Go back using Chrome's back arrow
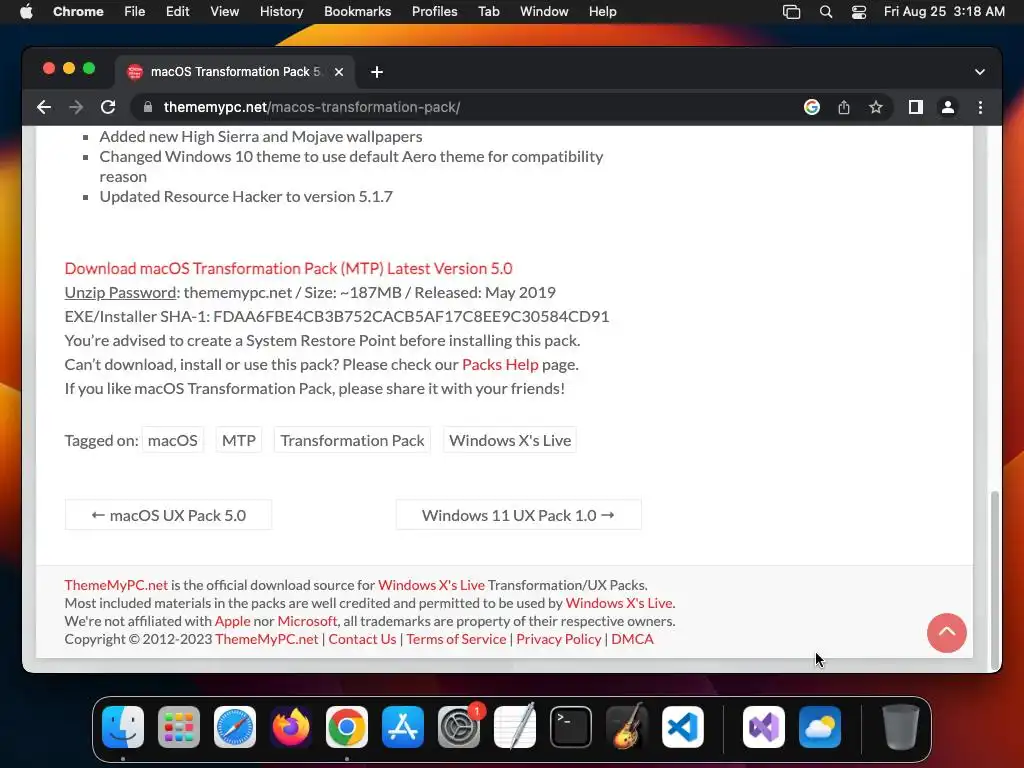Screen dimensions: 1024x768 click(x=44, y=107)
